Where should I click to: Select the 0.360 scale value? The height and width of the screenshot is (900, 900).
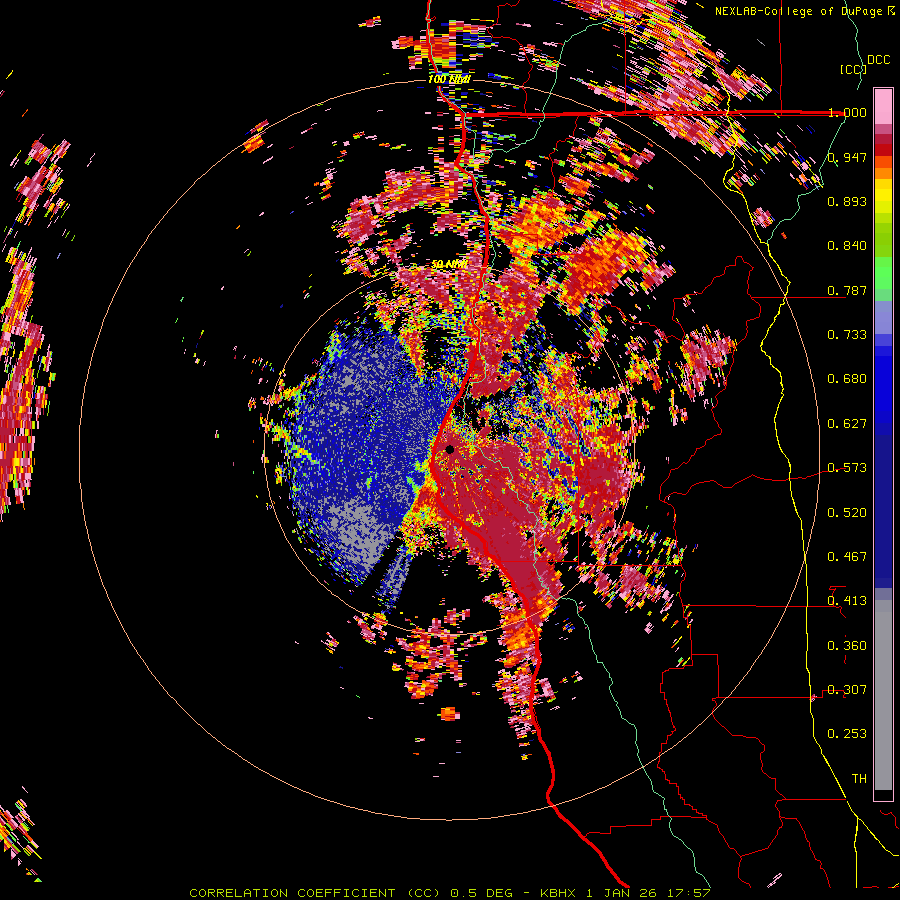coord(847,646)
